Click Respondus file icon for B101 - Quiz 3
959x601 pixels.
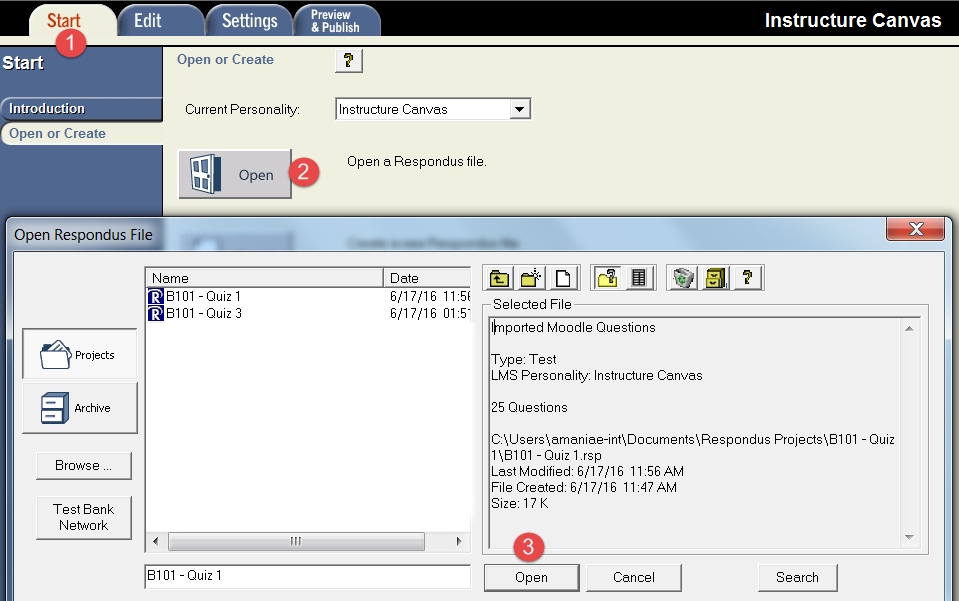click(x=156, y=314)
